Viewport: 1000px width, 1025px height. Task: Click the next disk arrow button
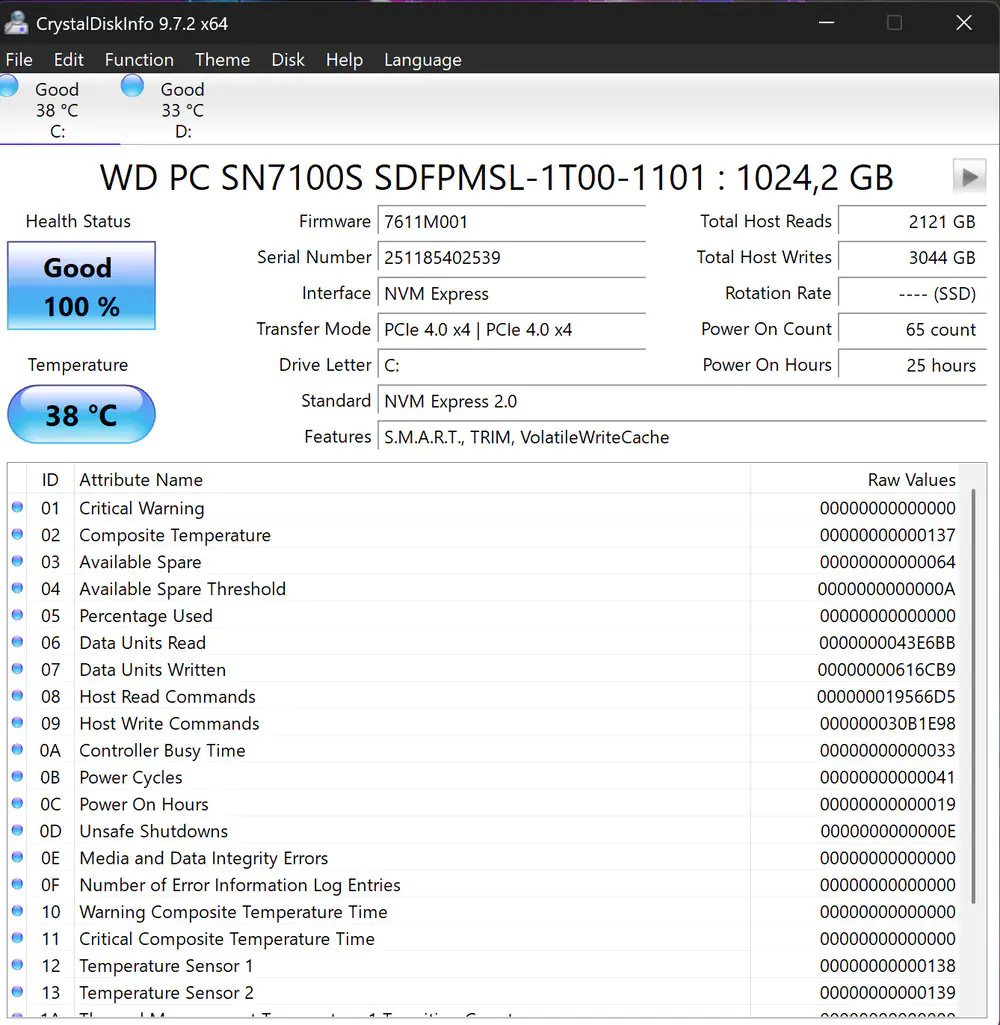pyautogui.click(x=969, y=177)
